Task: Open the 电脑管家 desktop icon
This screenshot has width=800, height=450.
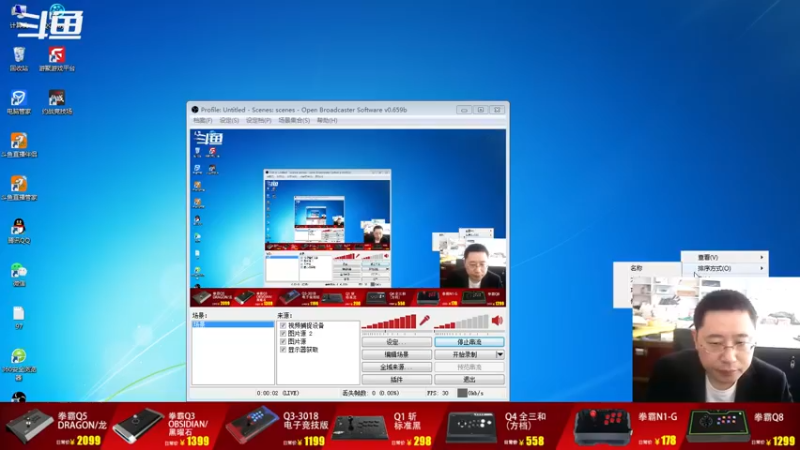Action: point(19,102)
